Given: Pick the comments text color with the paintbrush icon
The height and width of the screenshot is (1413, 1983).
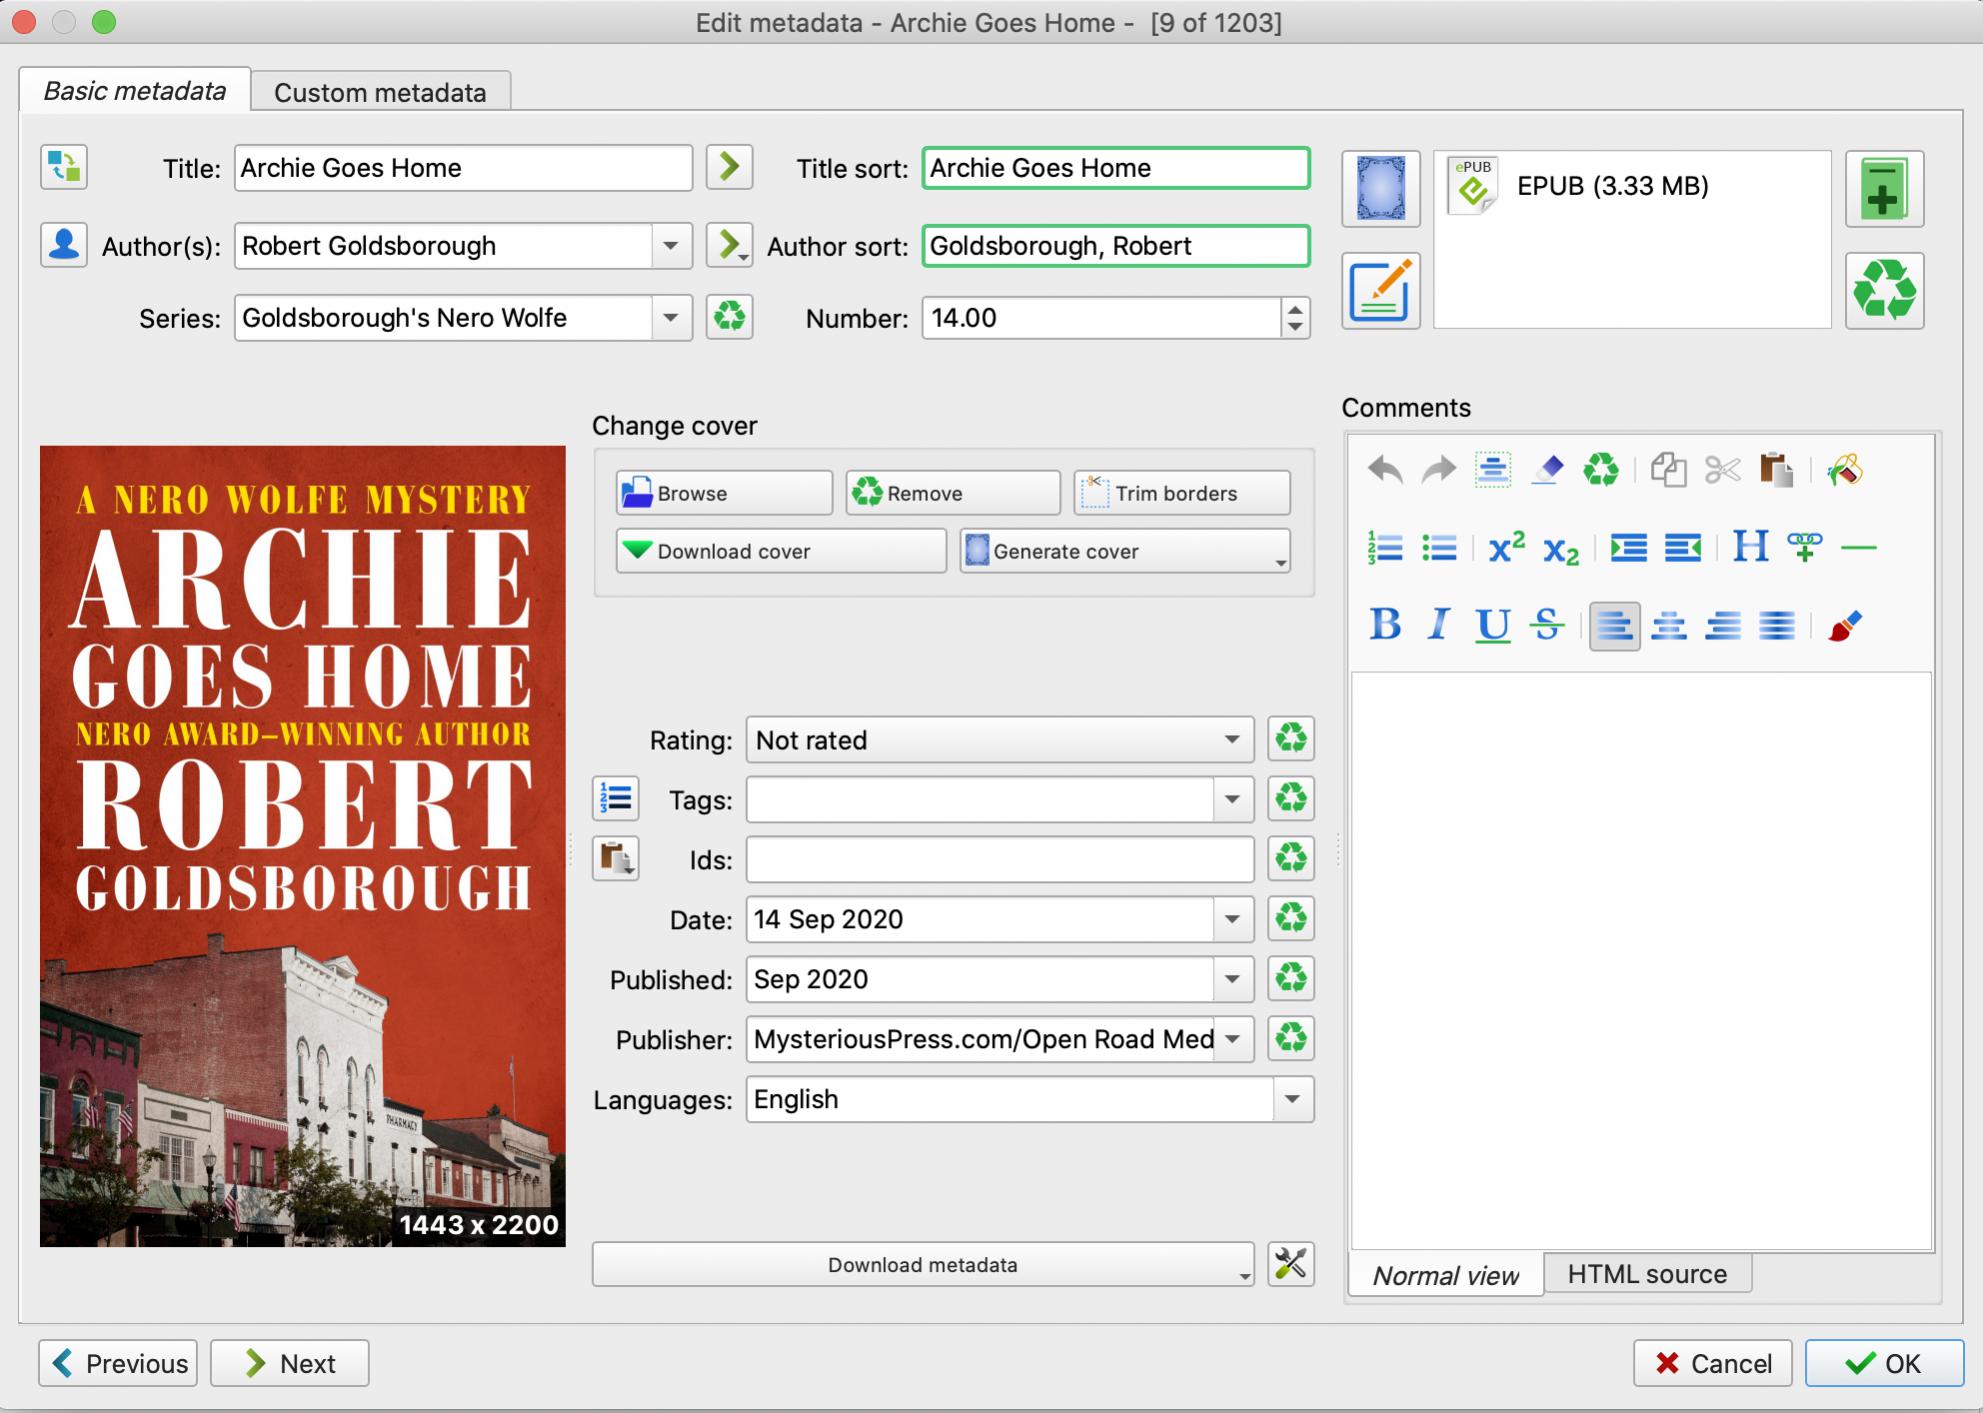Looking at the screenshot, I should coord(1844,625).
